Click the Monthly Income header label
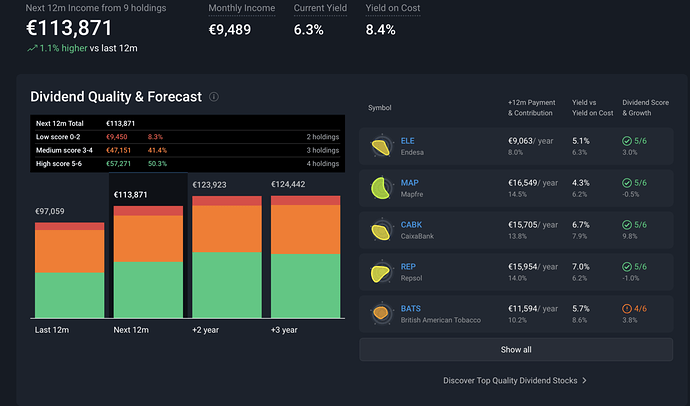 tap(242, 8)
